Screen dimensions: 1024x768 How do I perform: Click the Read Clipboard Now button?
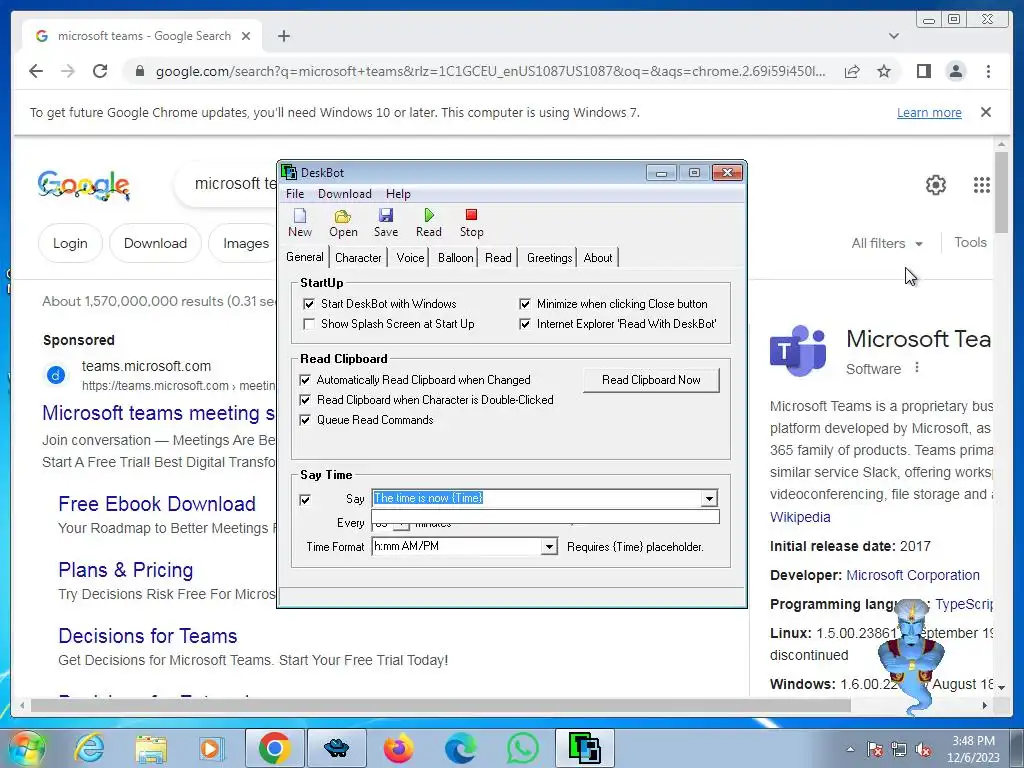point(651,380)
